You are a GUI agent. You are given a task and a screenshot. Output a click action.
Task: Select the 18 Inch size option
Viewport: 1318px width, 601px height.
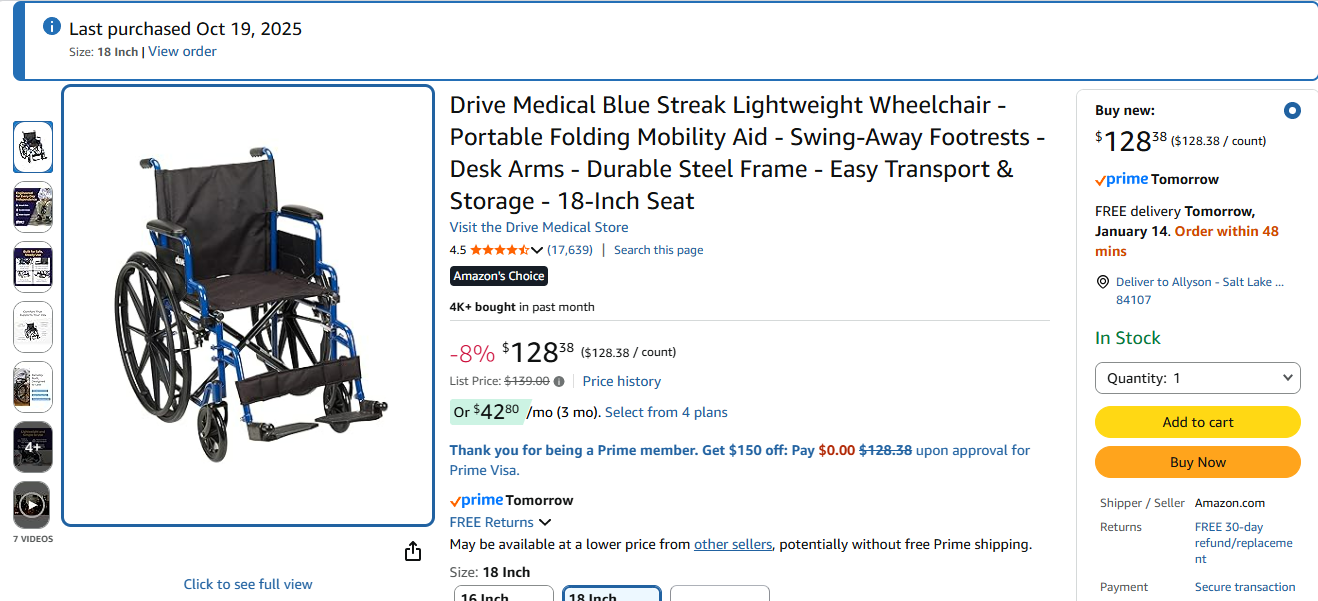click(611, 594)
